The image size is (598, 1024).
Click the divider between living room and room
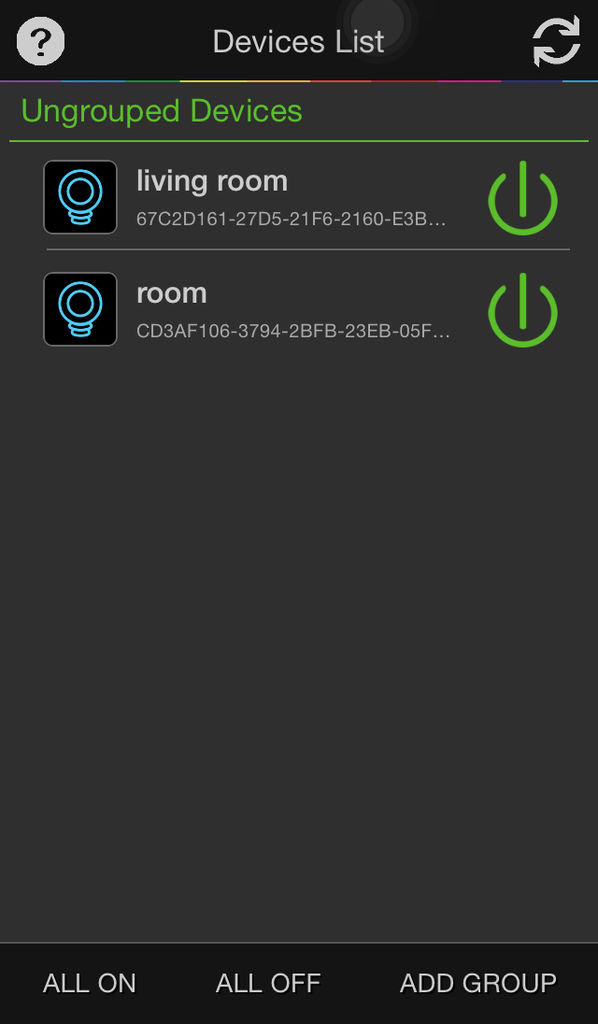pos(307,249)
